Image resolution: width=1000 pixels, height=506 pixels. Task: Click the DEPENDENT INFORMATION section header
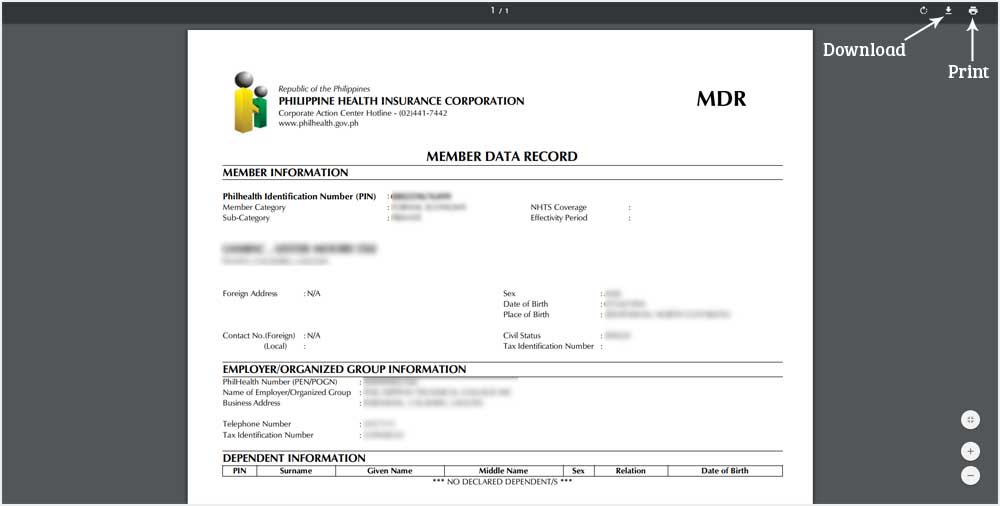pyautogui.click(x=294, y=458)
